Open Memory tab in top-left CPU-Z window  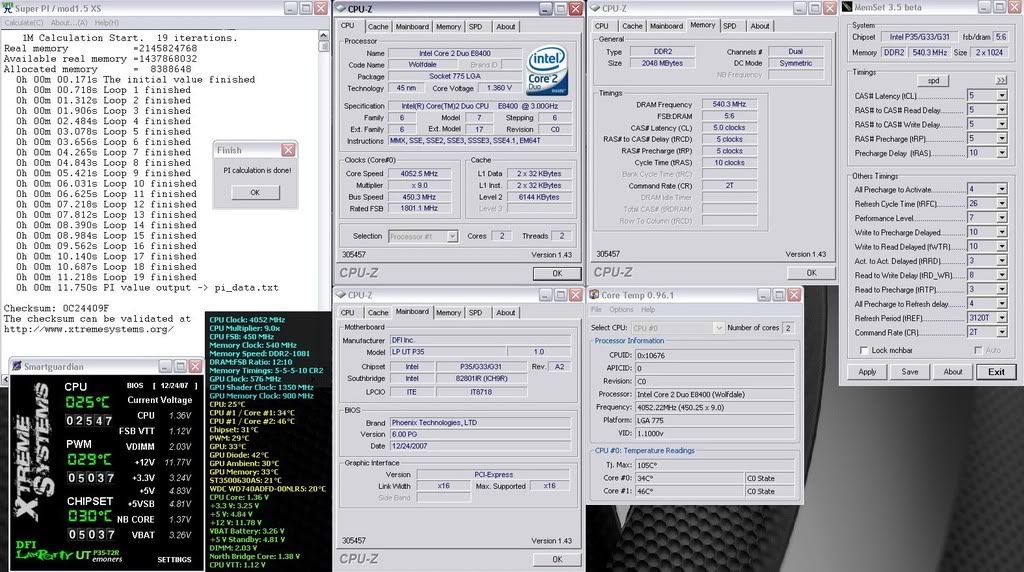tap(448, 27)
